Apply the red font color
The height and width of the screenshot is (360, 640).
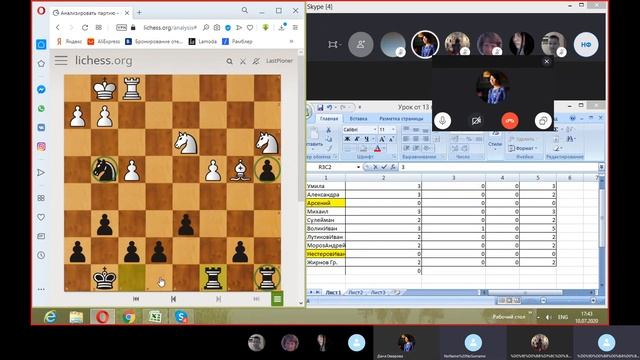pyautogui.click(x=378, y=149)
